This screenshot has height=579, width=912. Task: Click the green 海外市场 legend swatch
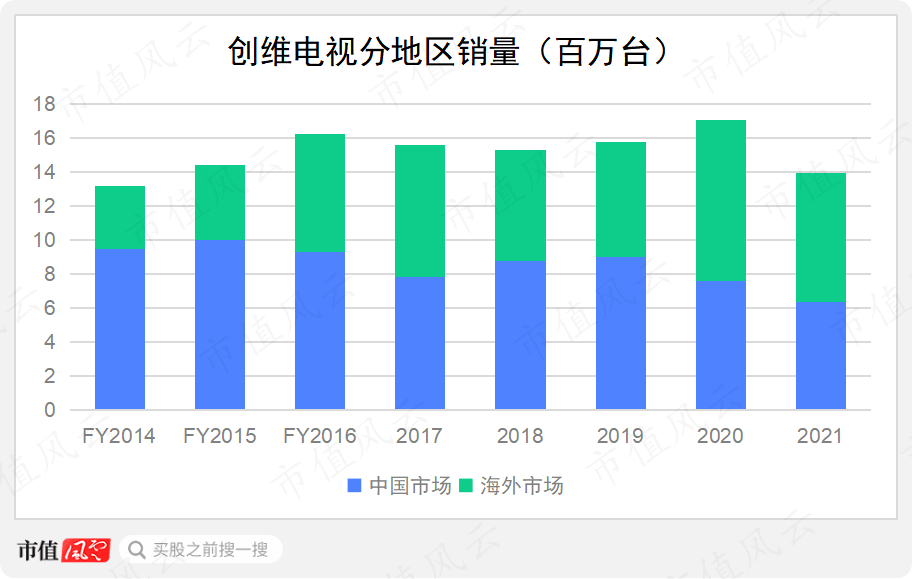[x=467, y=486]
